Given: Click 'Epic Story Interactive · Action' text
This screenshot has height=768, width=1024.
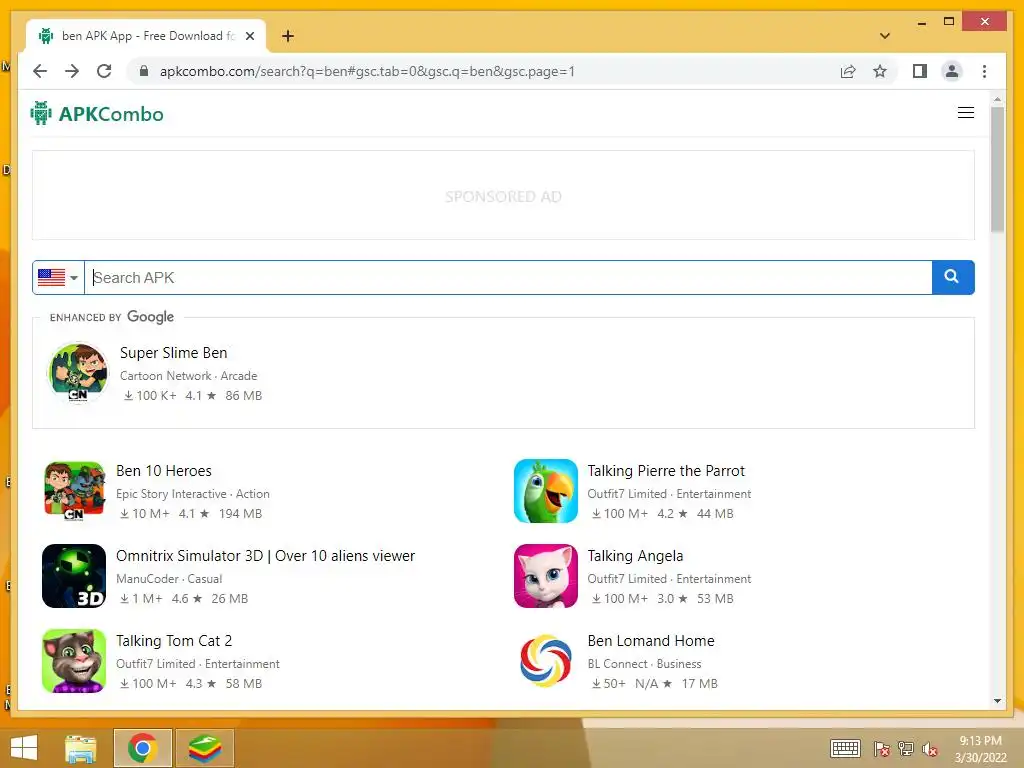Looking at the screenshot, I should 193,494.
